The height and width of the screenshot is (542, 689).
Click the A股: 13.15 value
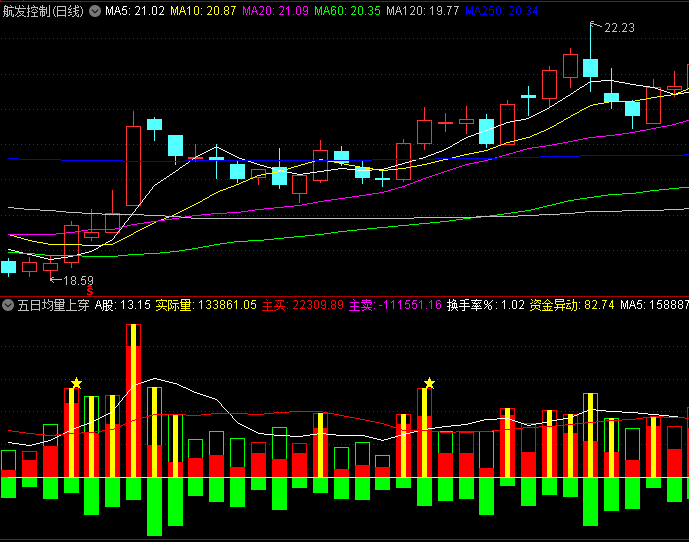coord(123,305)
